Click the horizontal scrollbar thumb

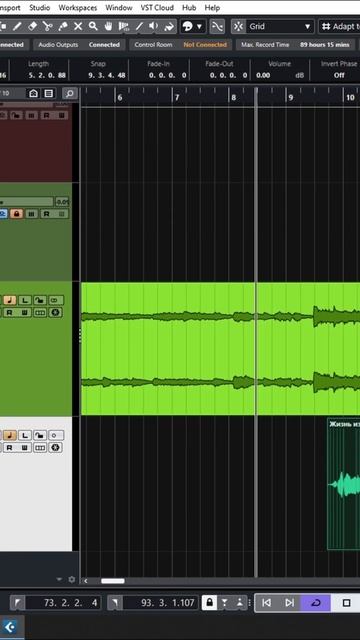[113, 581]
